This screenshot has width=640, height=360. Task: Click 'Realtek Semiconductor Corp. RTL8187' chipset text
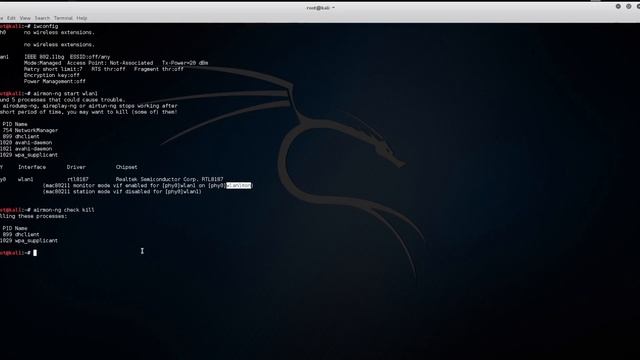(169, 179)
